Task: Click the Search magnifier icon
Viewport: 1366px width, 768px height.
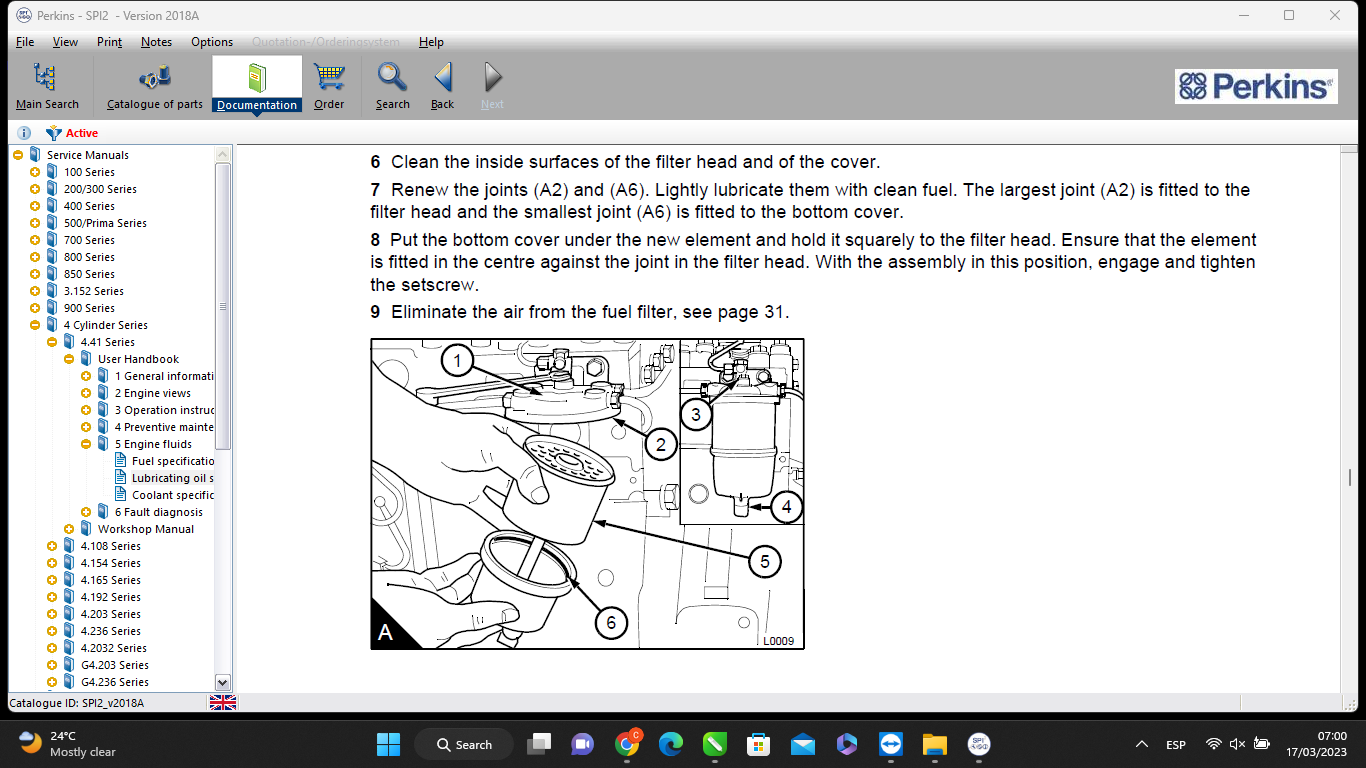Action: pos(392,84)
